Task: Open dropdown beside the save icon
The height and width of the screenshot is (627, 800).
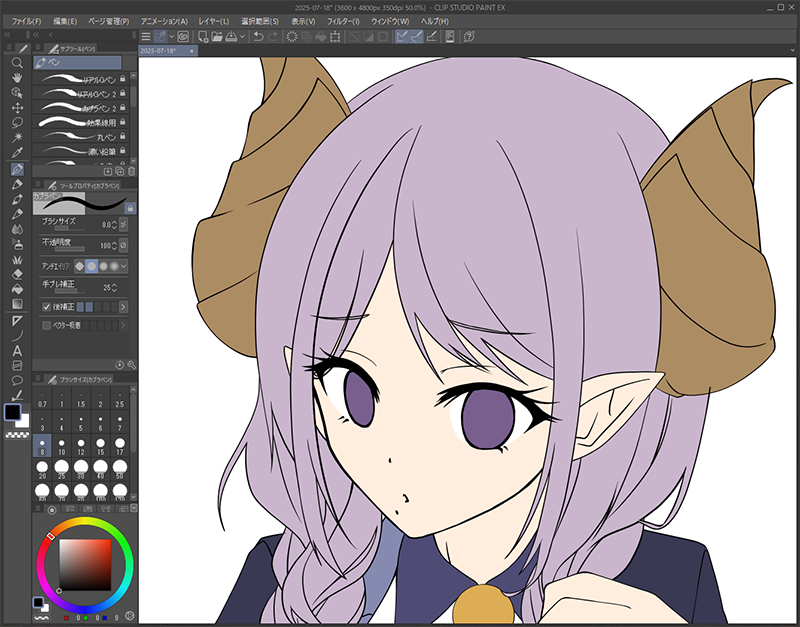Action: pyautogui.click(x=242, y=37)
